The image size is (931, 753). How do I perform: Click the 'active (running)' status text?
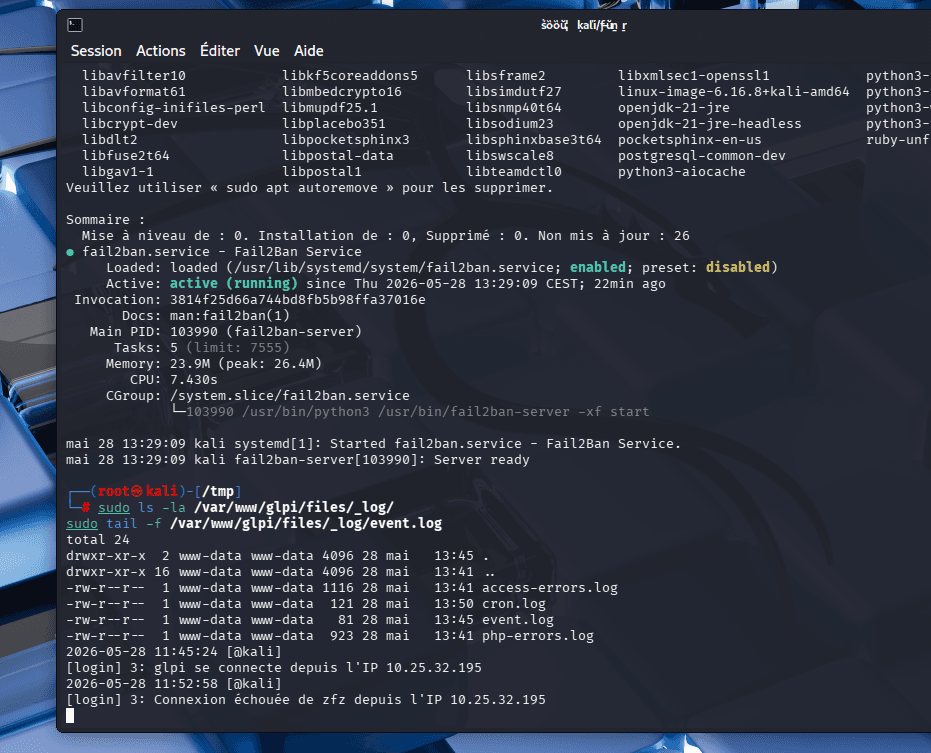tap(233, 283)
